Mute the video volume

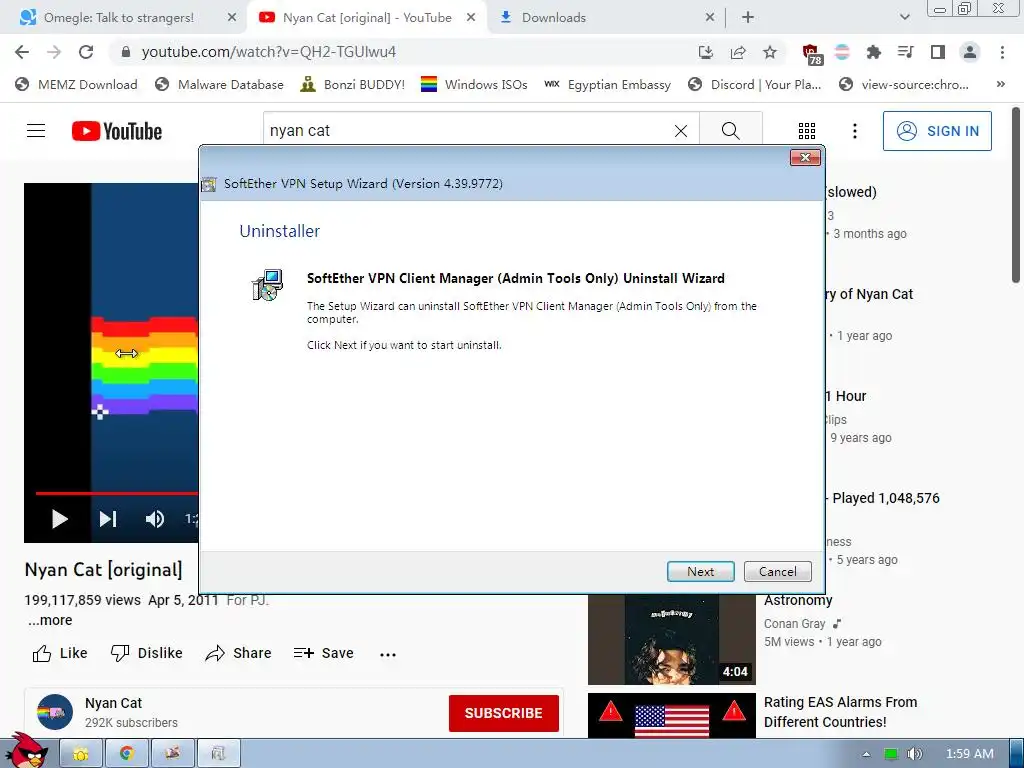click(x=154, y=519)
